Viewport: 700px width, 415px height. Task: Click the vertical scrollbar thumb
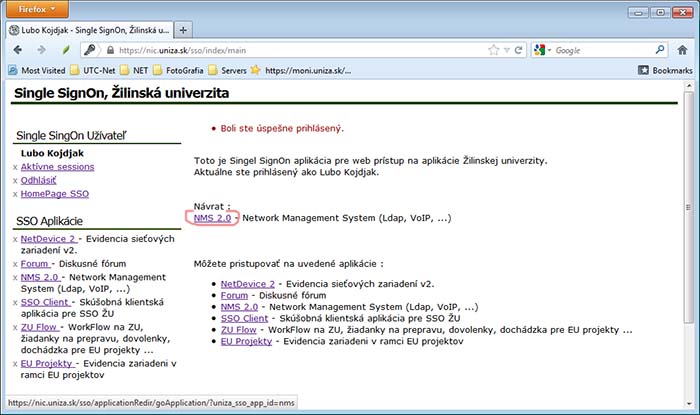(689, 207)
